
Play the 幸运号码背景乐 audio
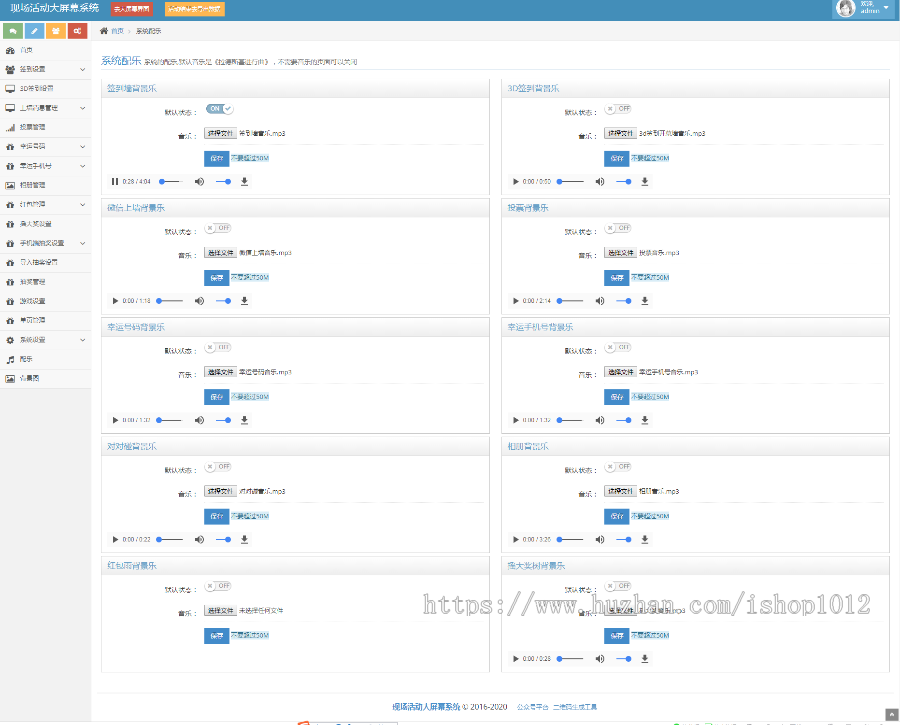115,420
